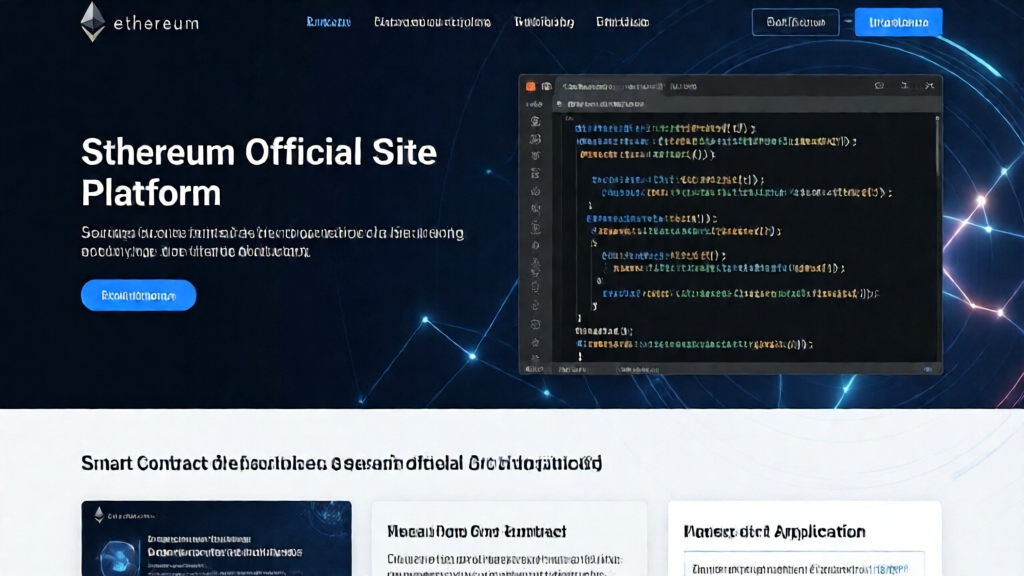Click the orange icon in code editor title bar
The height and width of the screenshot is (576, 1024).
pos(530,86)
